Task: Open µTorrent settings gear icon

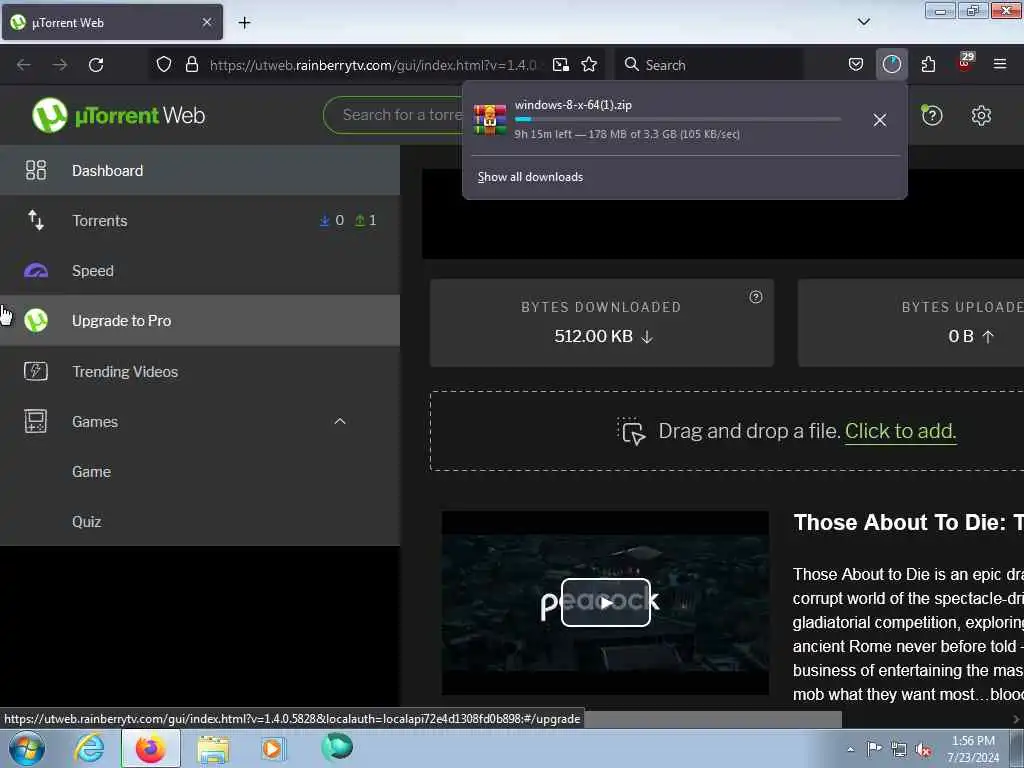Action: point(981,116)
